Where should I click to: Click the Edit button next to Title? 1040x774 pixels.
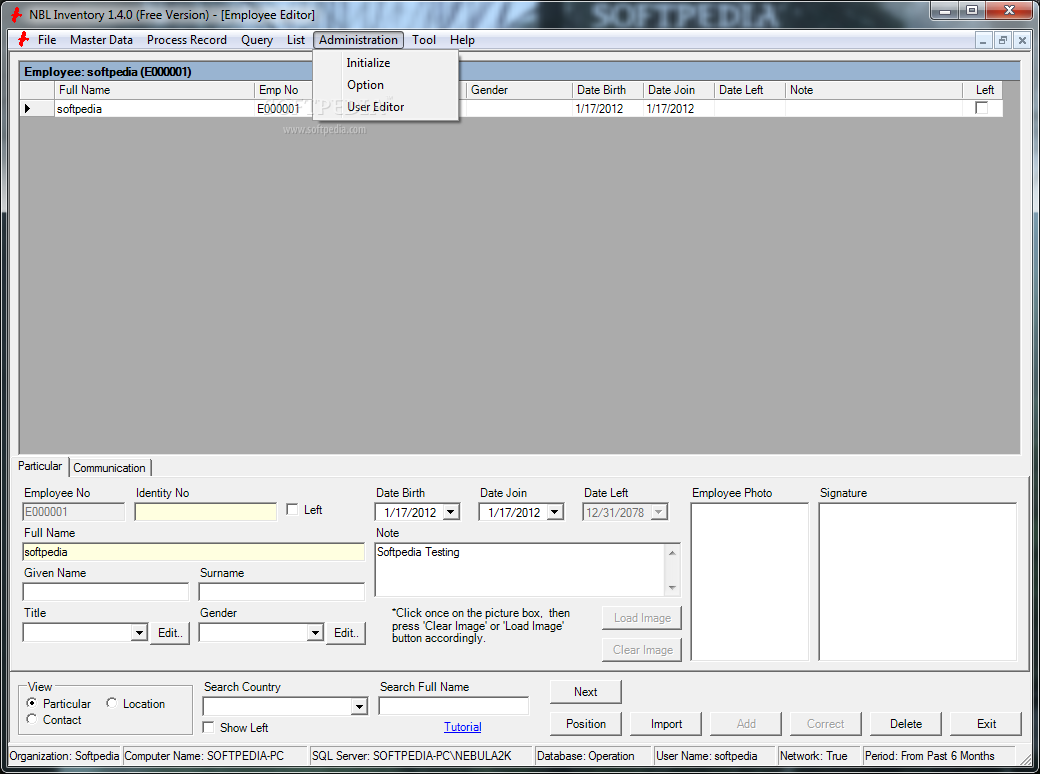170,633
